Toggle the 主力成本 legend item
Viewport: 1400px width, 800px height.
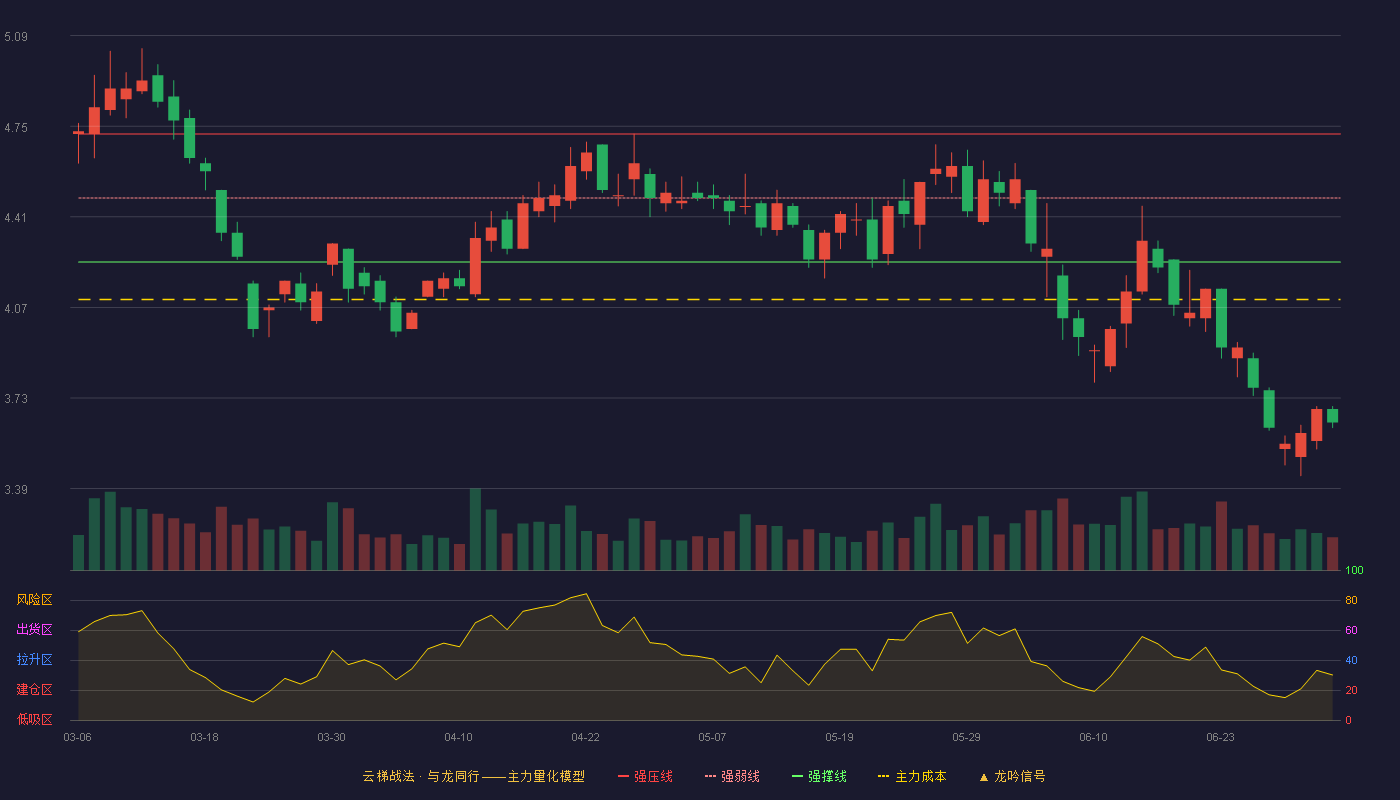912,776
